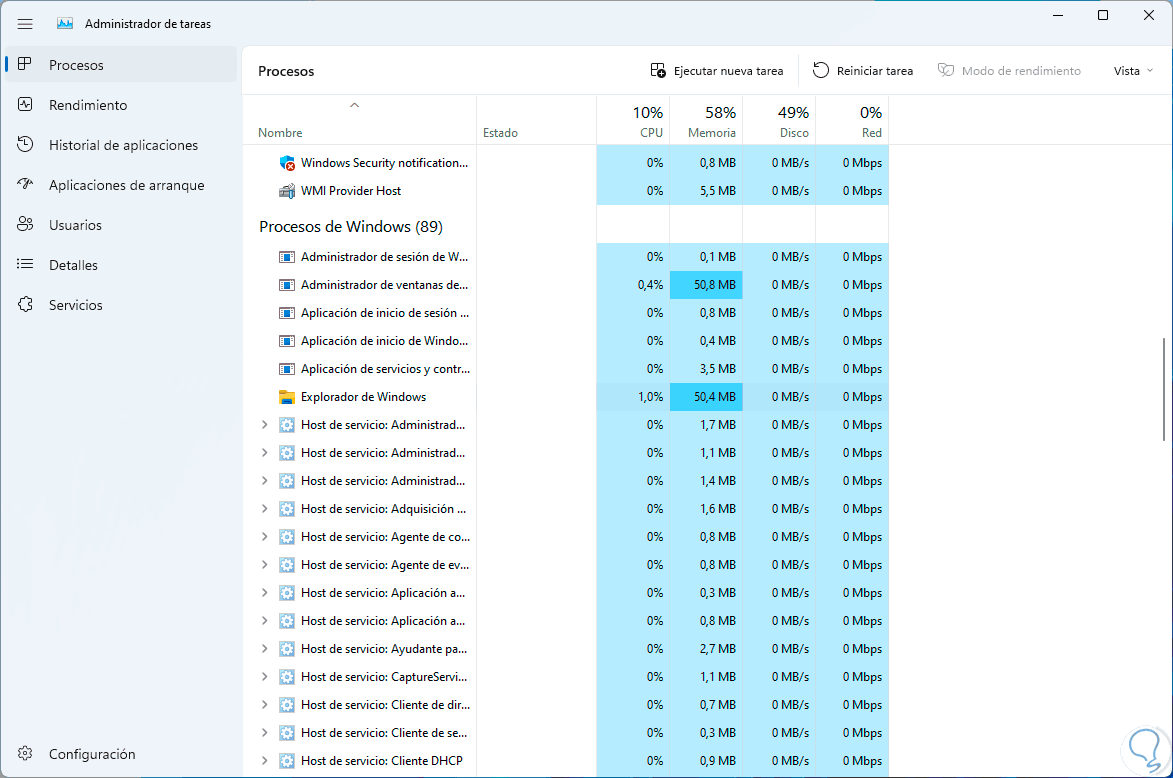Select the Rendimiento sidebar icon
The image size is (1173, 778).
coord(25,105)
